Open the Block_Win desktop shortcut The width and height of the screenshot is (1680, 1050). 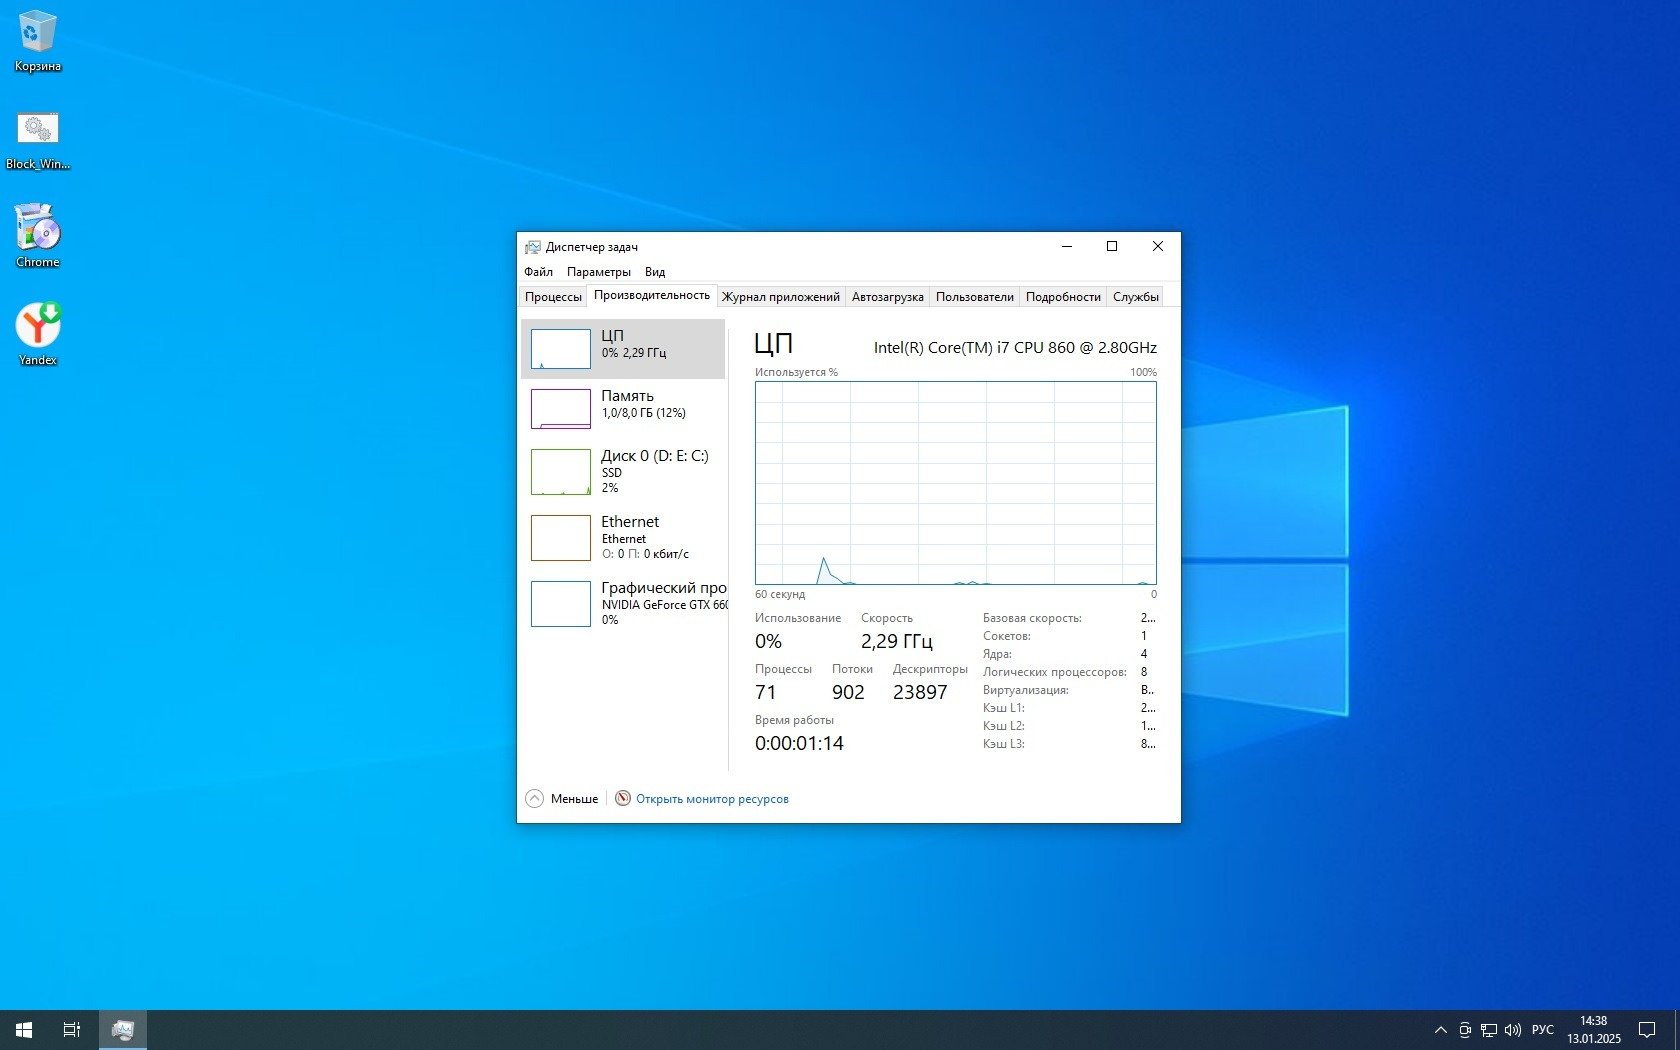[38, 139]
